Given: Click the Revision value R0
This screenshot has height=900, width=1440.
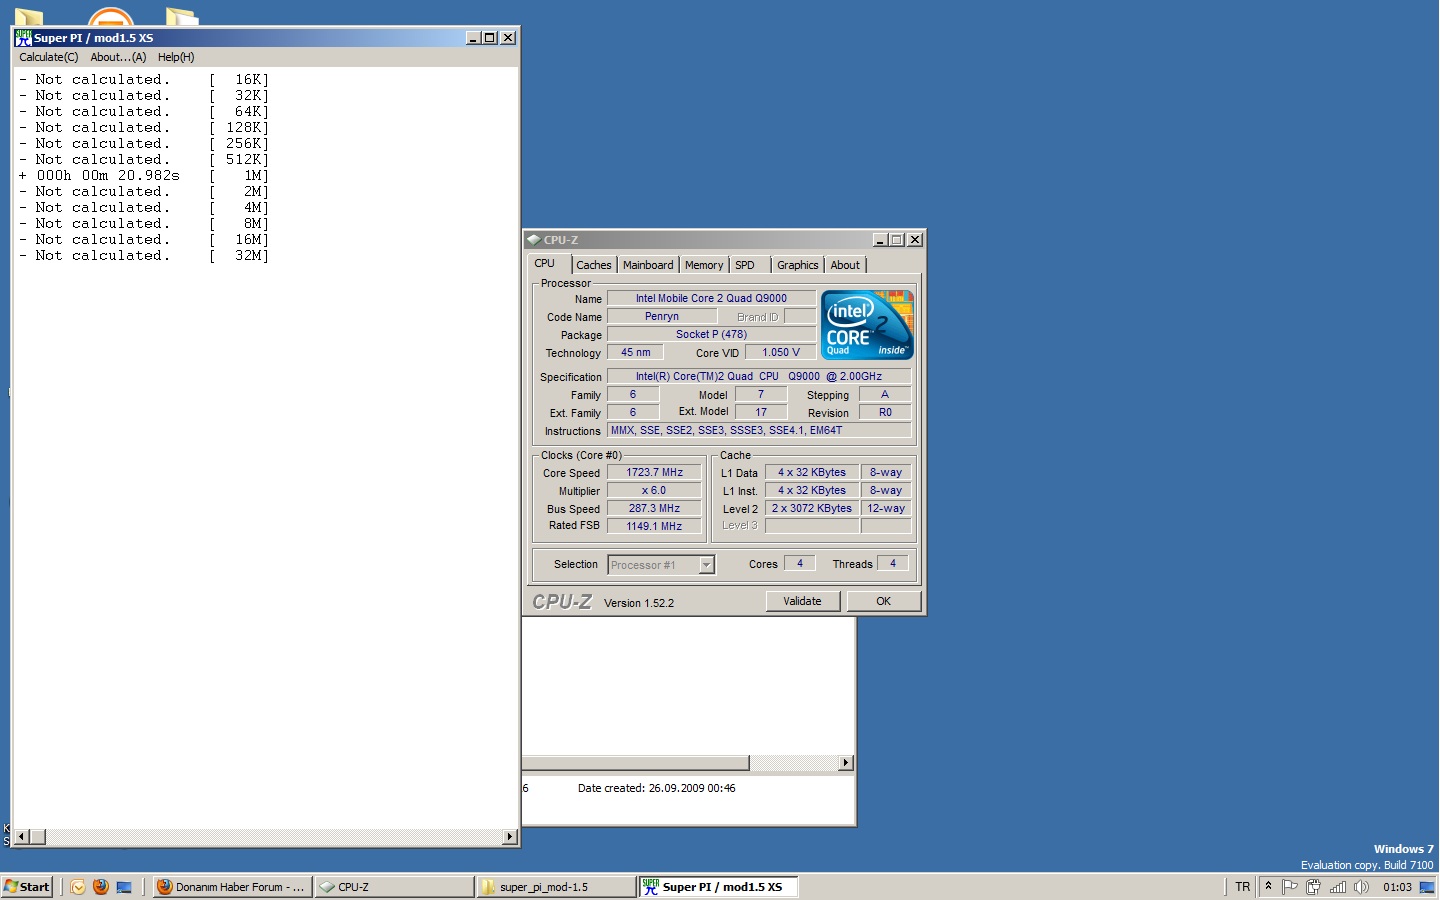Looking at the screenshot, I should tap(885, 412).
